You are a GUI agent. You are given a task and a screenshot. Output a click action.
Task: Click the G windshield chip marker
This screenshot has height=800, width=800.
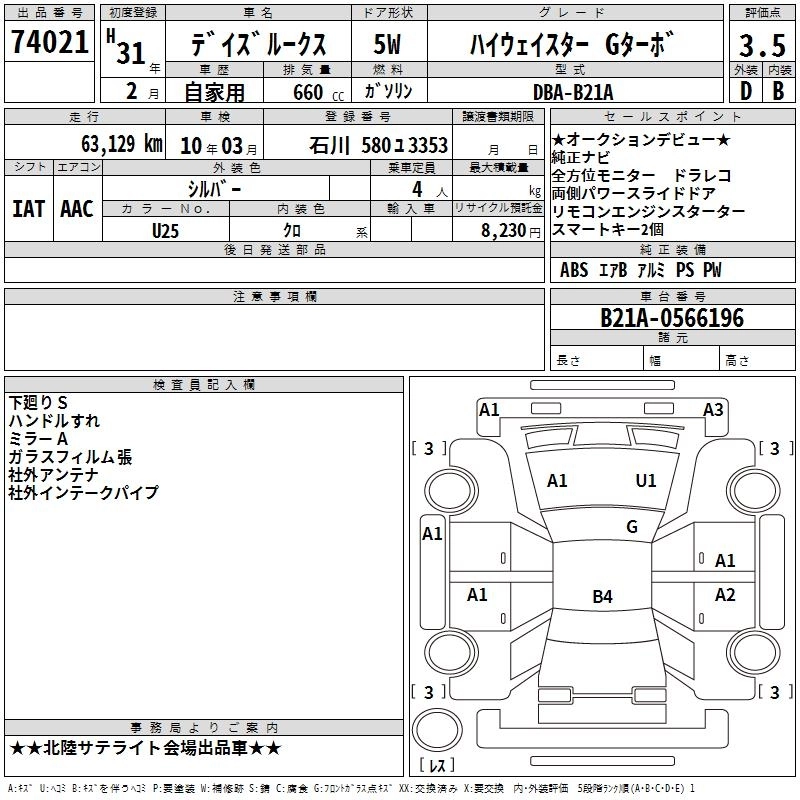[x=631, y=527]
